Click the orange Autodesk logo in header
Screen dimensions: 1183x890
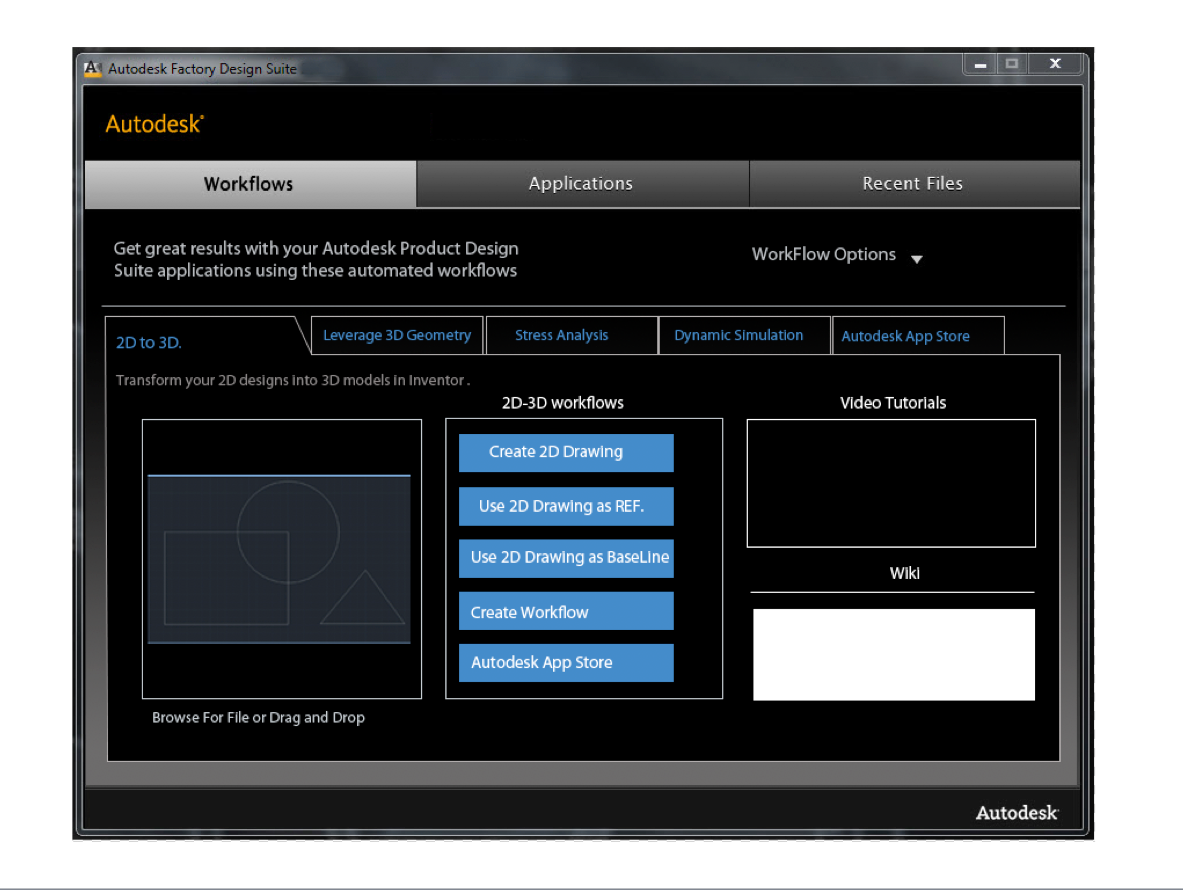[155, 124]
